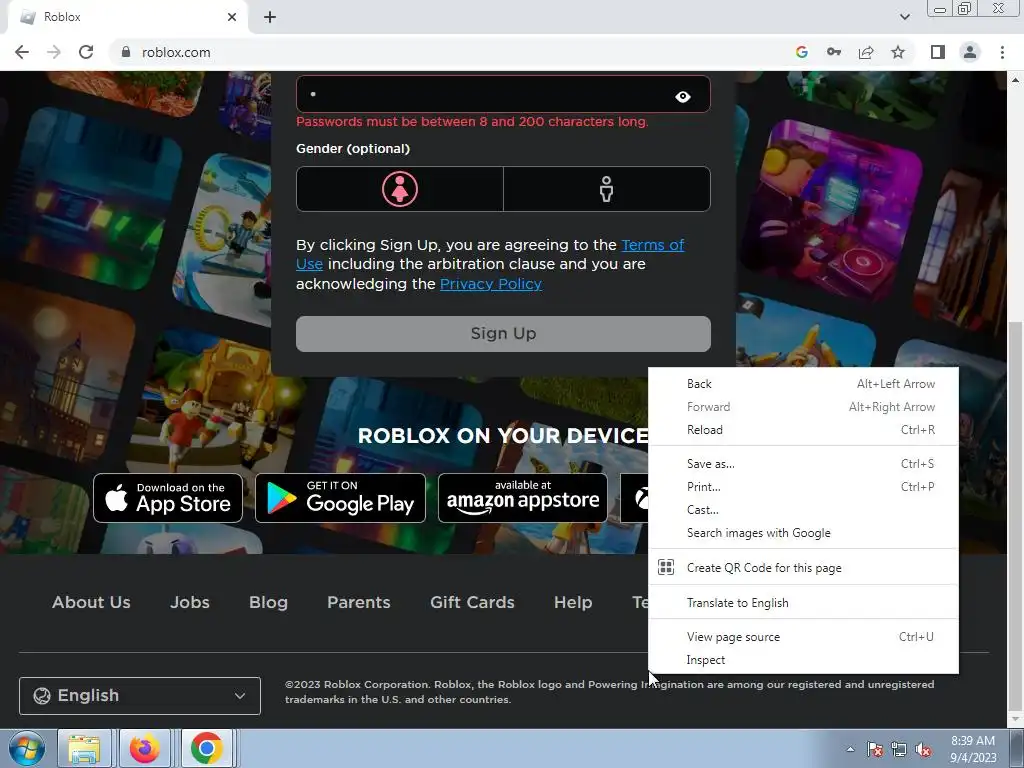
Task: Open the Help footer link
Action: (x=573, y=602)
